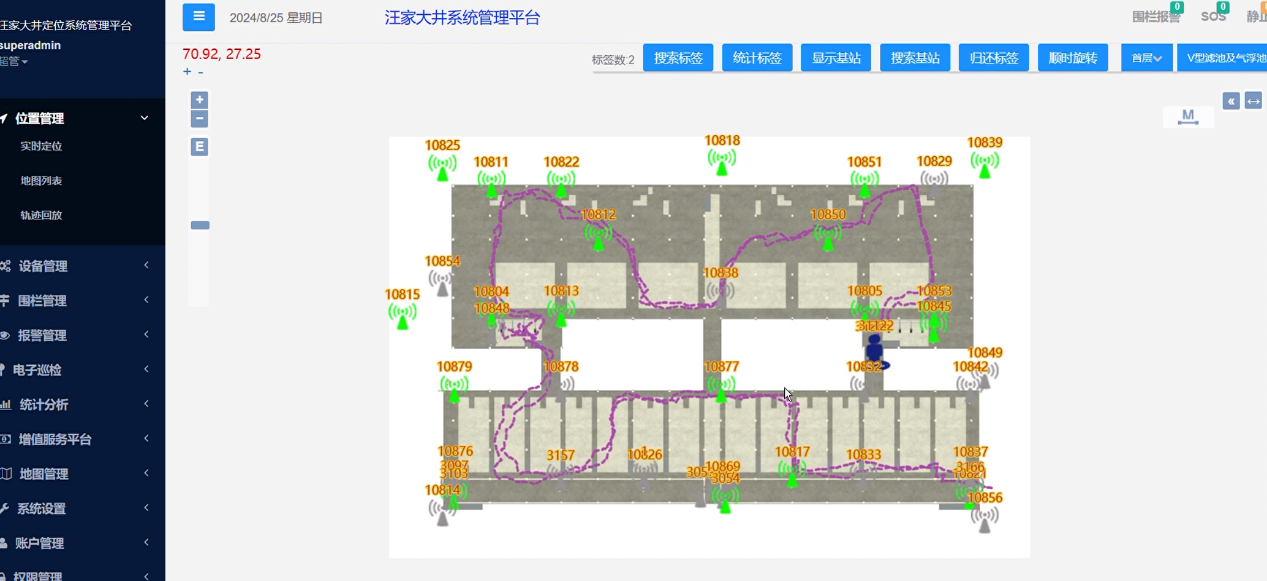Click the map zoom-out minus button

coord(200,119)
